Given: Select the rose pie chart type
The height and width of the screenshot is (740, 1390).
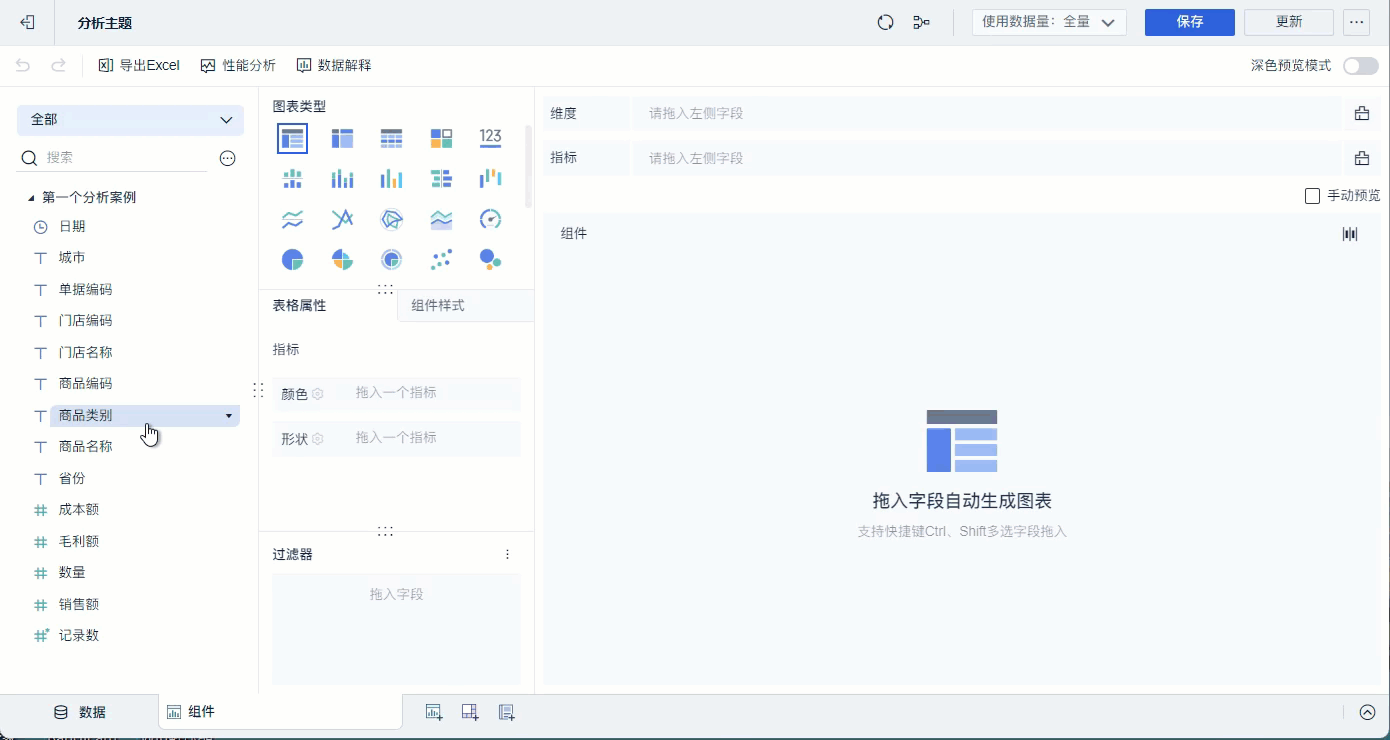Looking at the screenshot, I should 342,260.
